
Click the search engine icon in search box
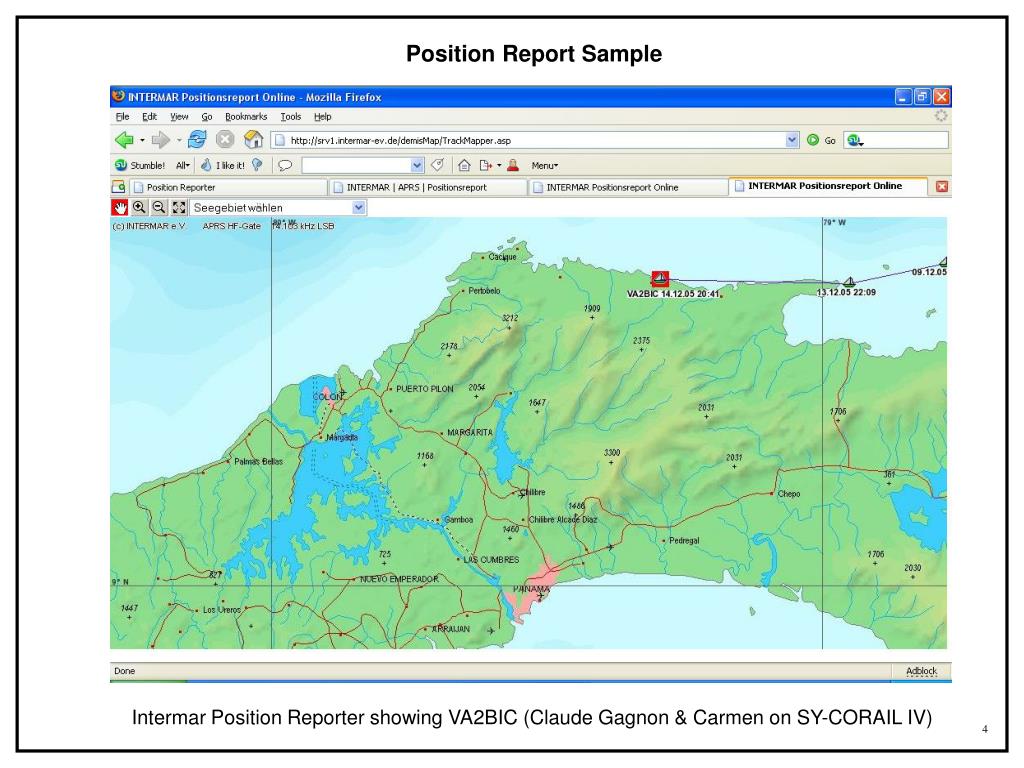[x=853, y=140]
